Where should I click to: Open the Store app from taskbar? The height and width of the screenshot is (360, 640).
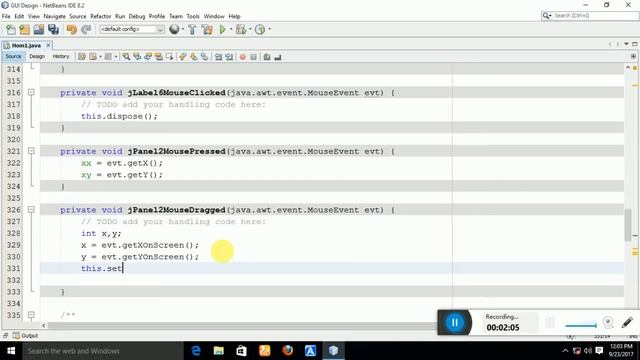point(242,351)
